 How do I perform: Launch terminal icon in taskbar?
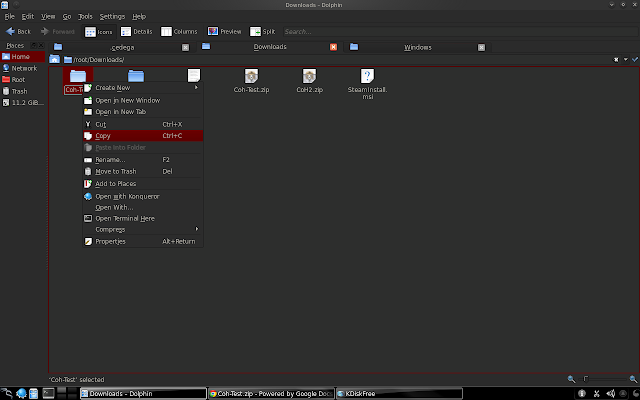tap(49, 393)
